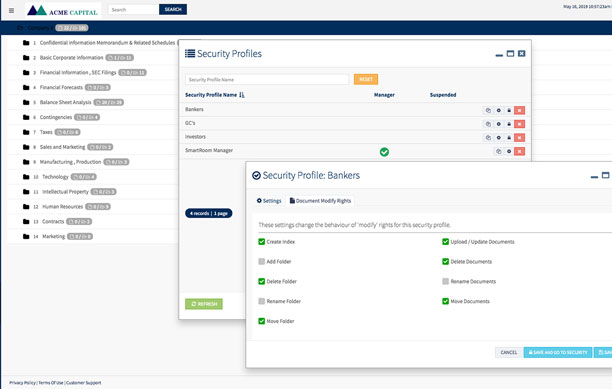Open the Financial Forecasts folder

(61, 87)
